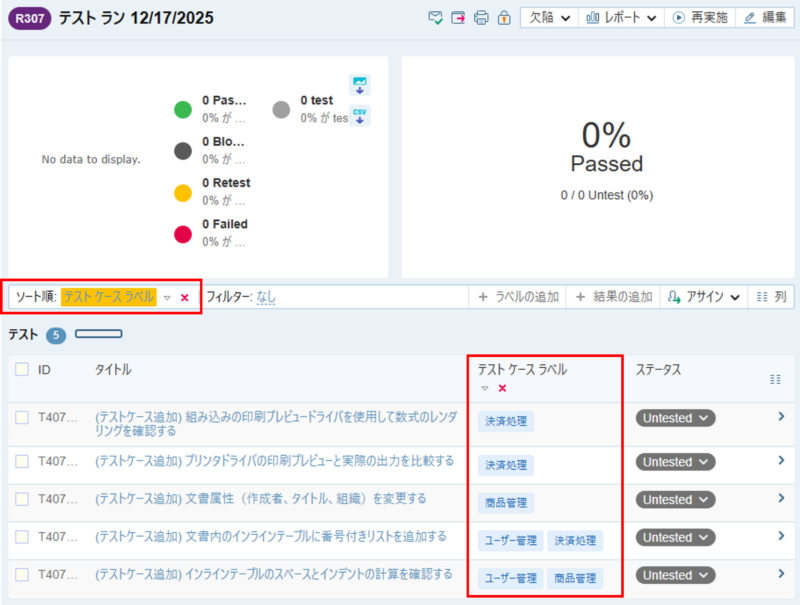Viewport: 800px width, 605px height.
Task: Click the export test run icon
Action: coord(459,17)
